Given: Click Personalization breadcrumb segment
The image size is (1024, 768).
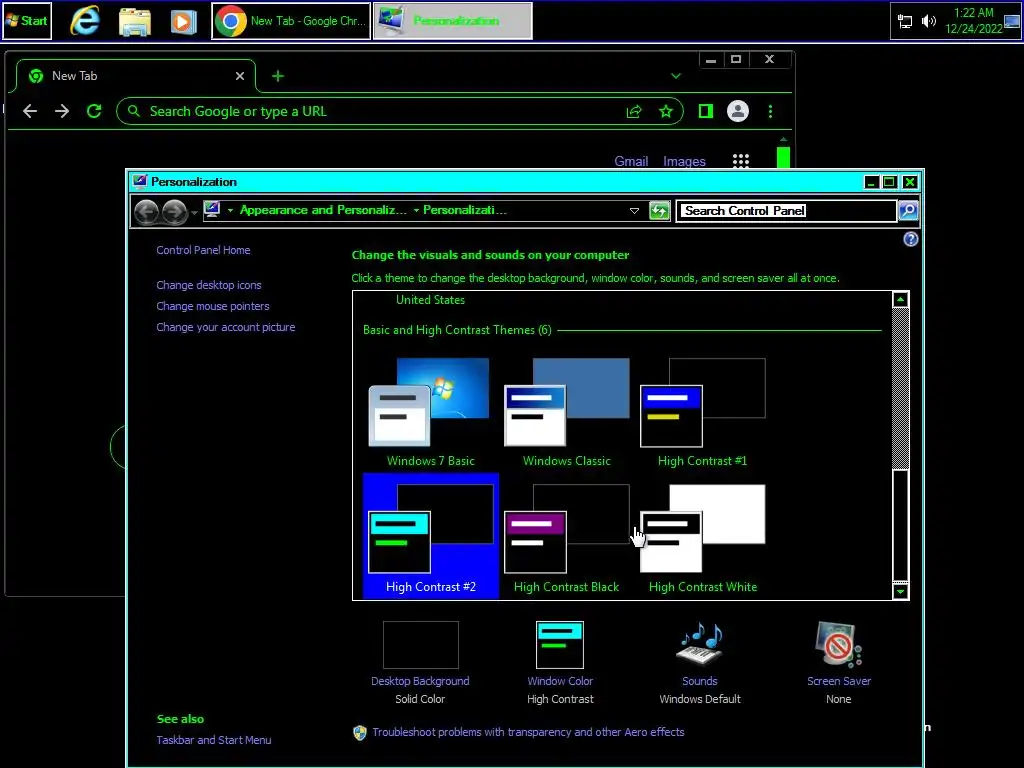Looking at the screenshot, I should pyautogui.click(x=464, y=210).
